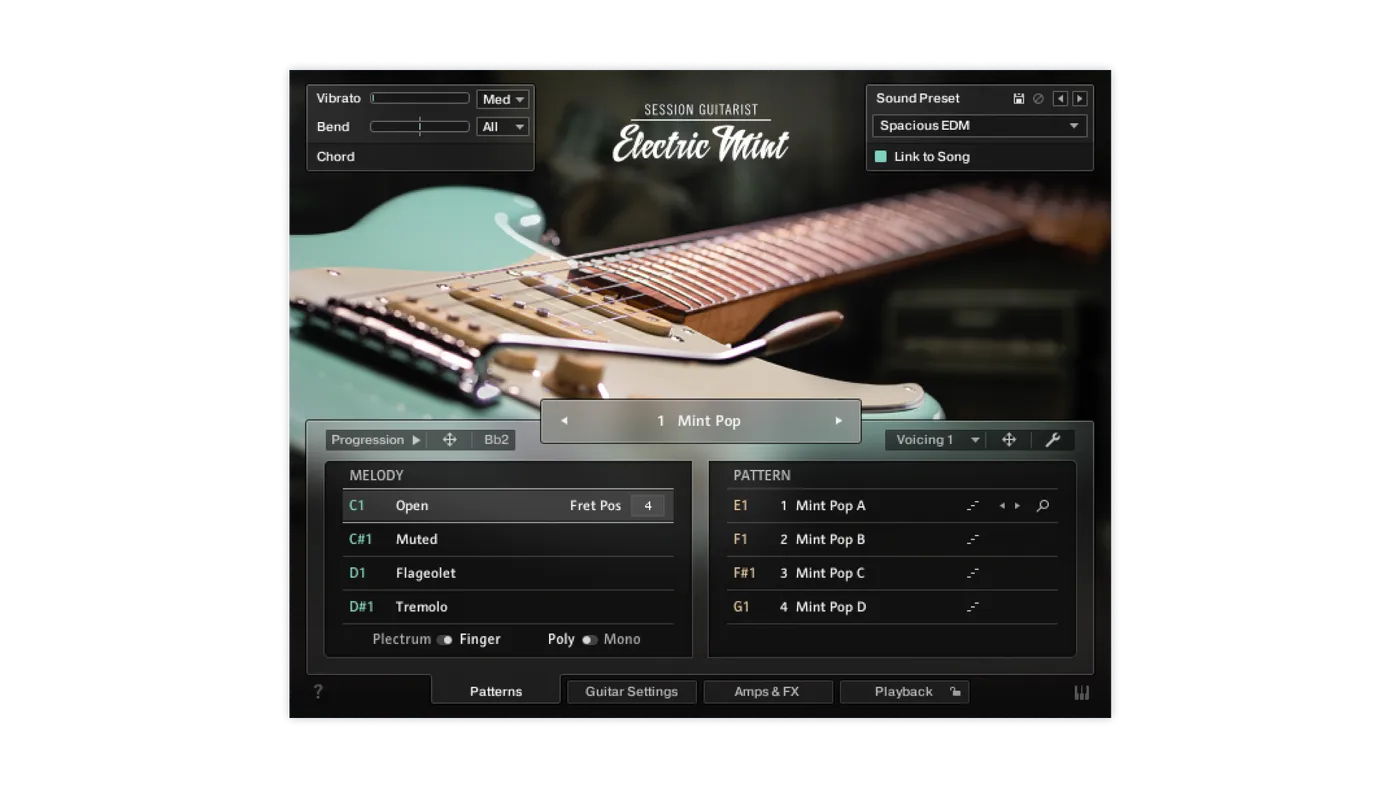Save the current sound preset

click(1018, 99)
